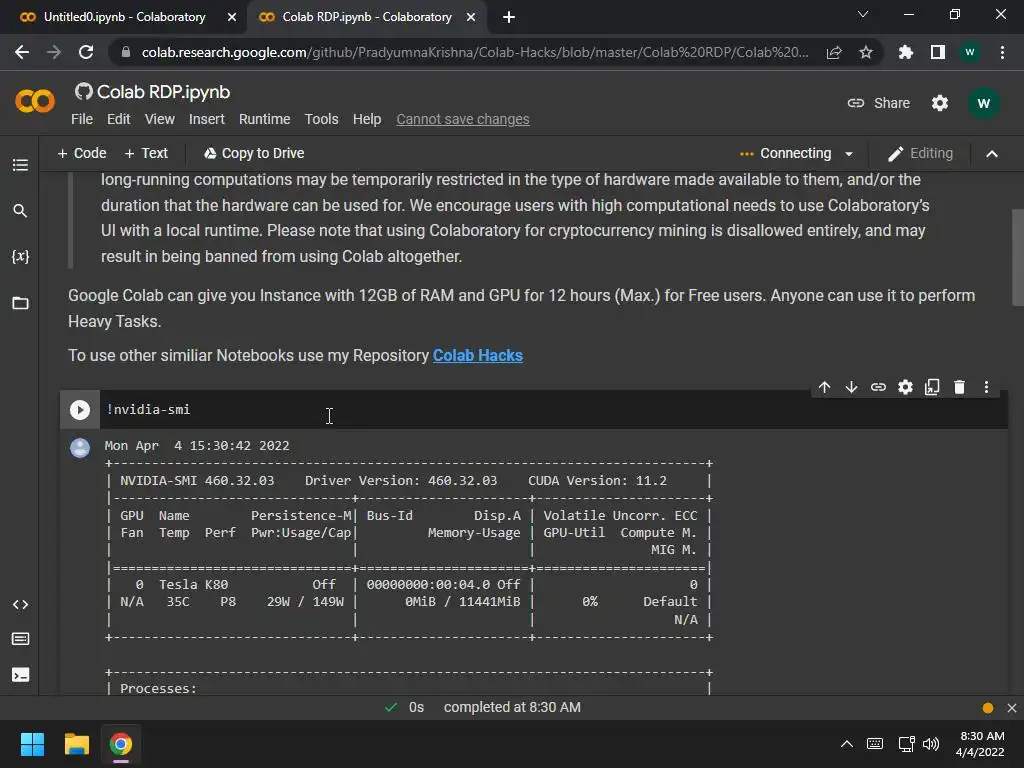The width and height of the screenshot is (1024, 768).
Task: Switch to Untitled0.ipynb tab
Action: tap(124, 17)
